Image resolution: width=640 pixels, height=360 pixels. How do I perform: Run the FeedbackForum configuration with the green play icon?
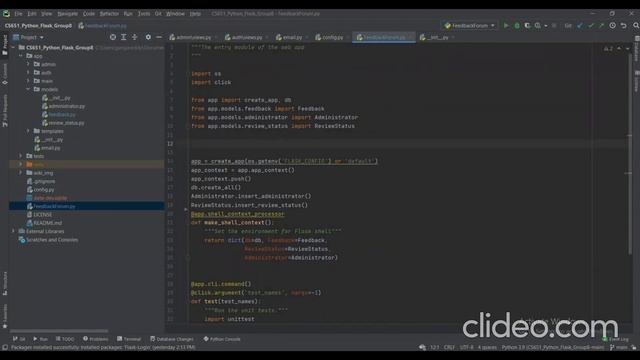tap(506, 25)
